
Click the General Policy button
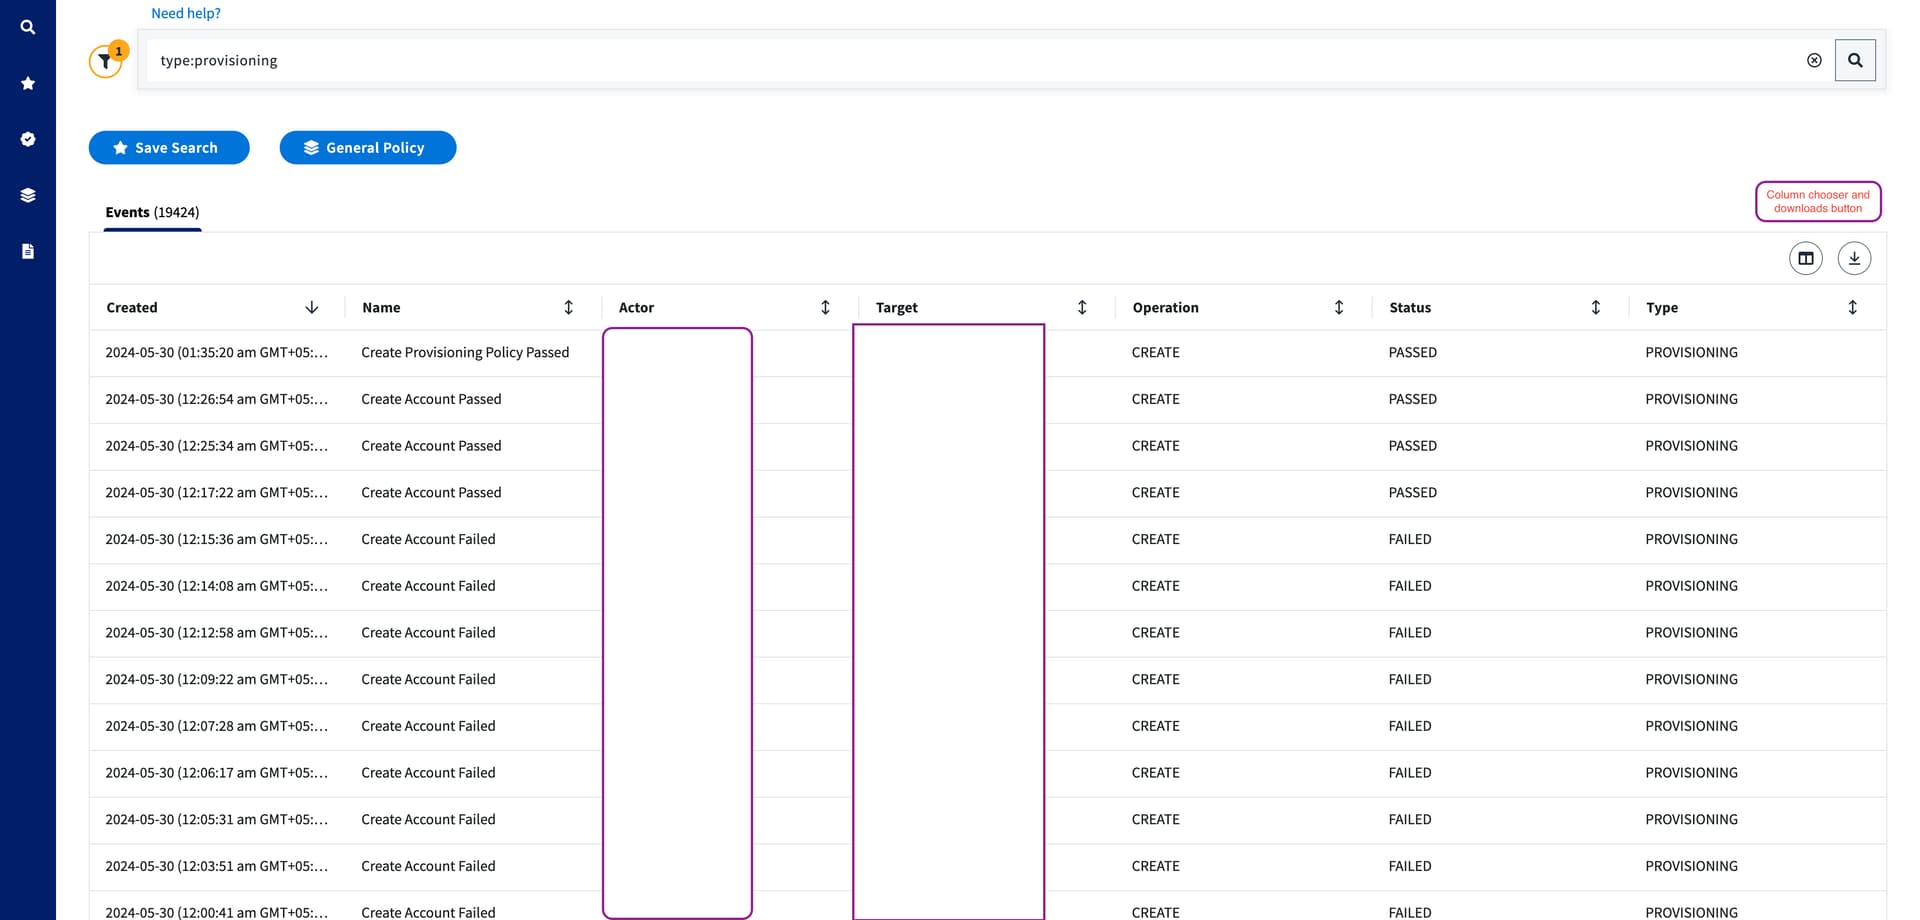click(367, 148)
